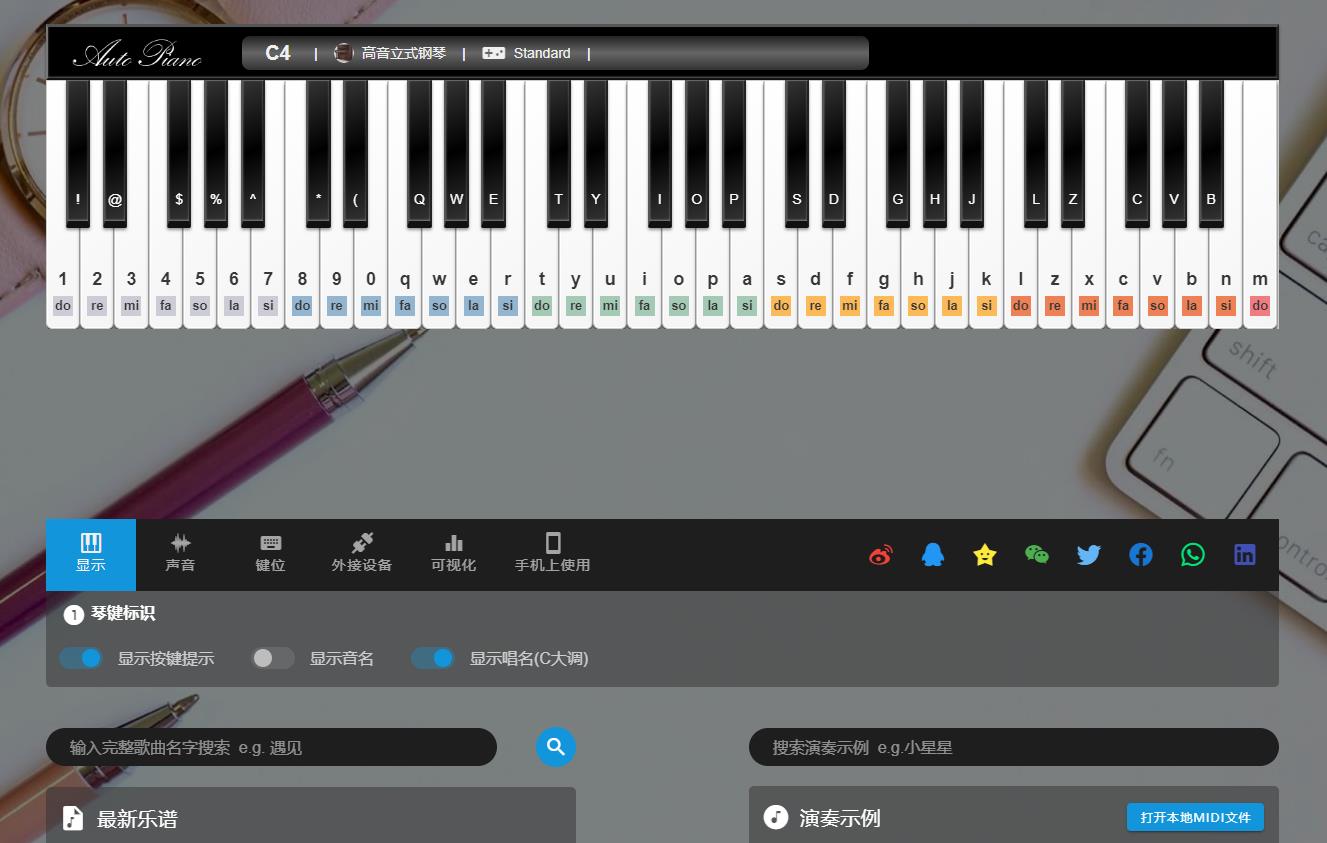Click the yellow star Qzone icon
1327x843 pixels.
pyautogui.click(x=984, y=555)
